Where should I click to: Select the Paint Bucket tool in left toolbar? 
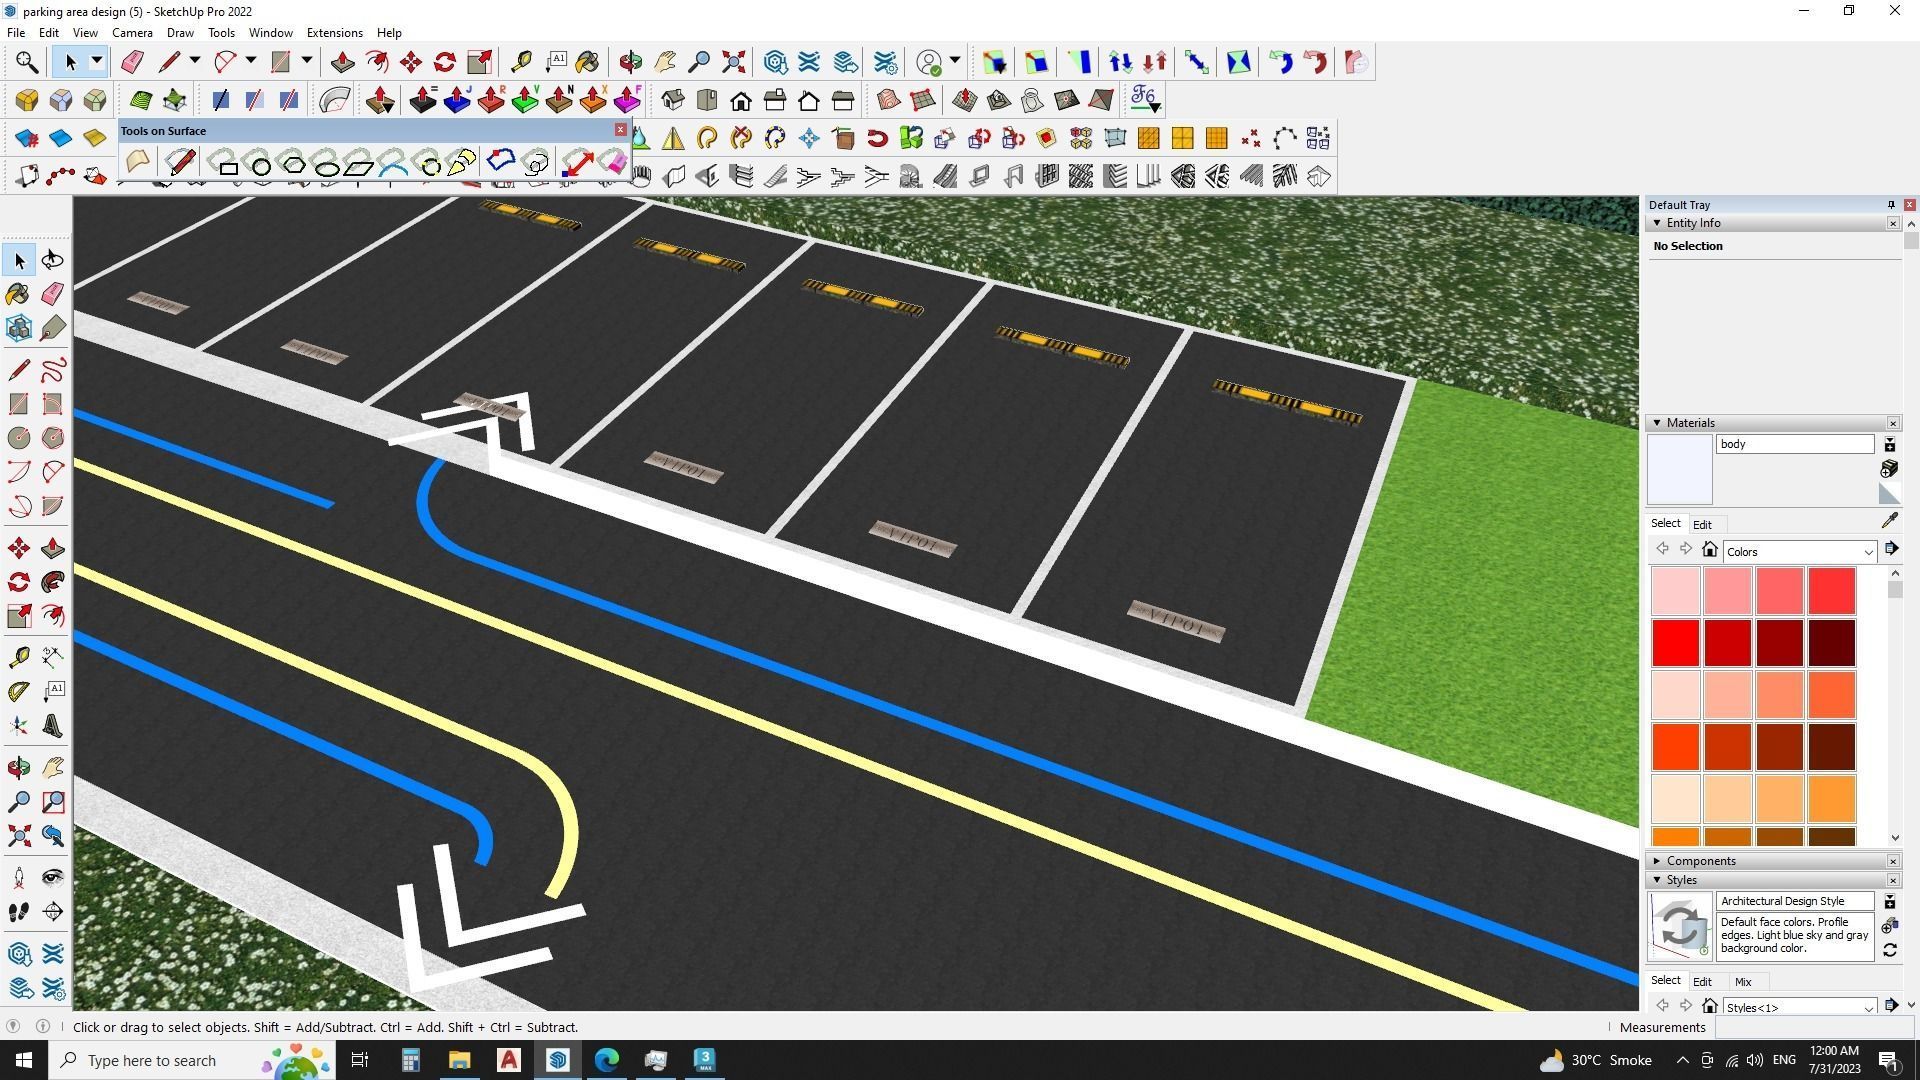tap(18, 294)
